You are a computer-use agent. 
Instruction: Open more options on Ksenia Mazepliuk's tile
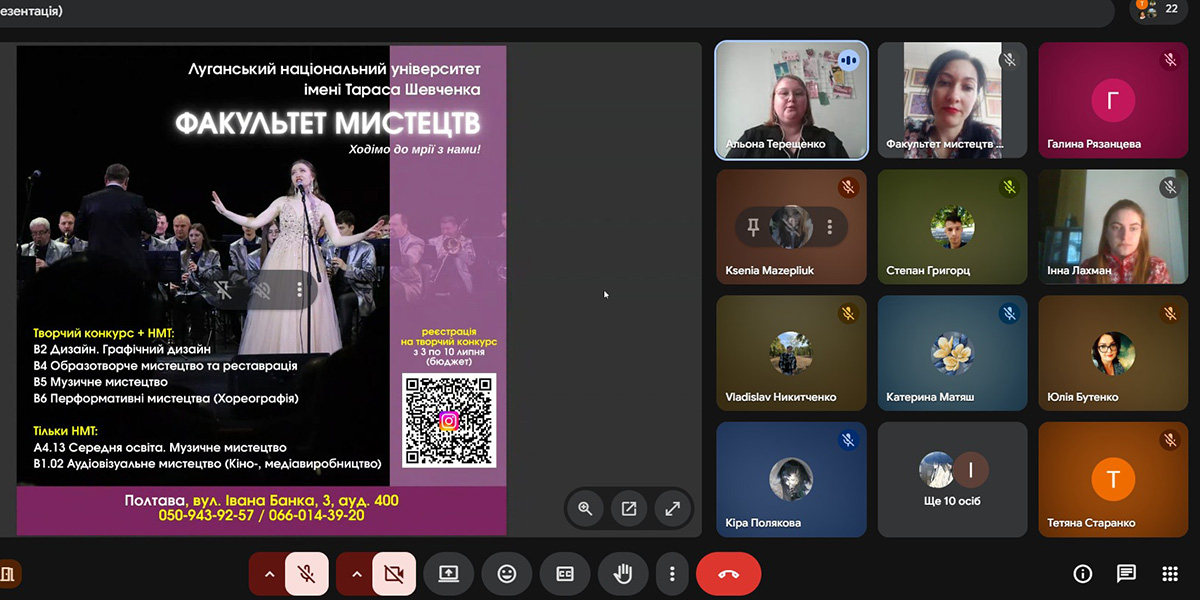coord(829,227)
